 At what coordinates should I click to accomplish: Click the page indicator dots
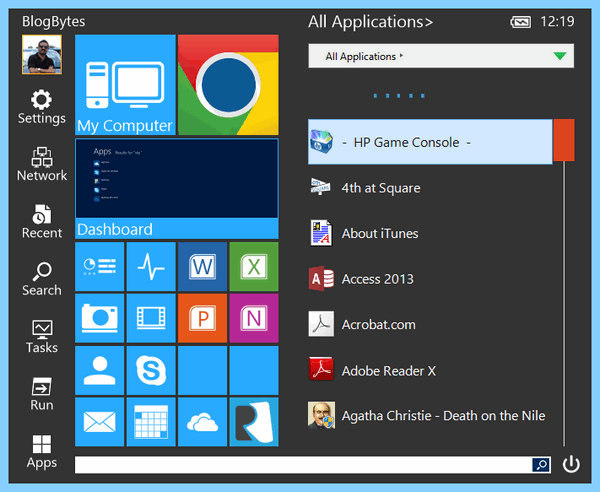399,96
